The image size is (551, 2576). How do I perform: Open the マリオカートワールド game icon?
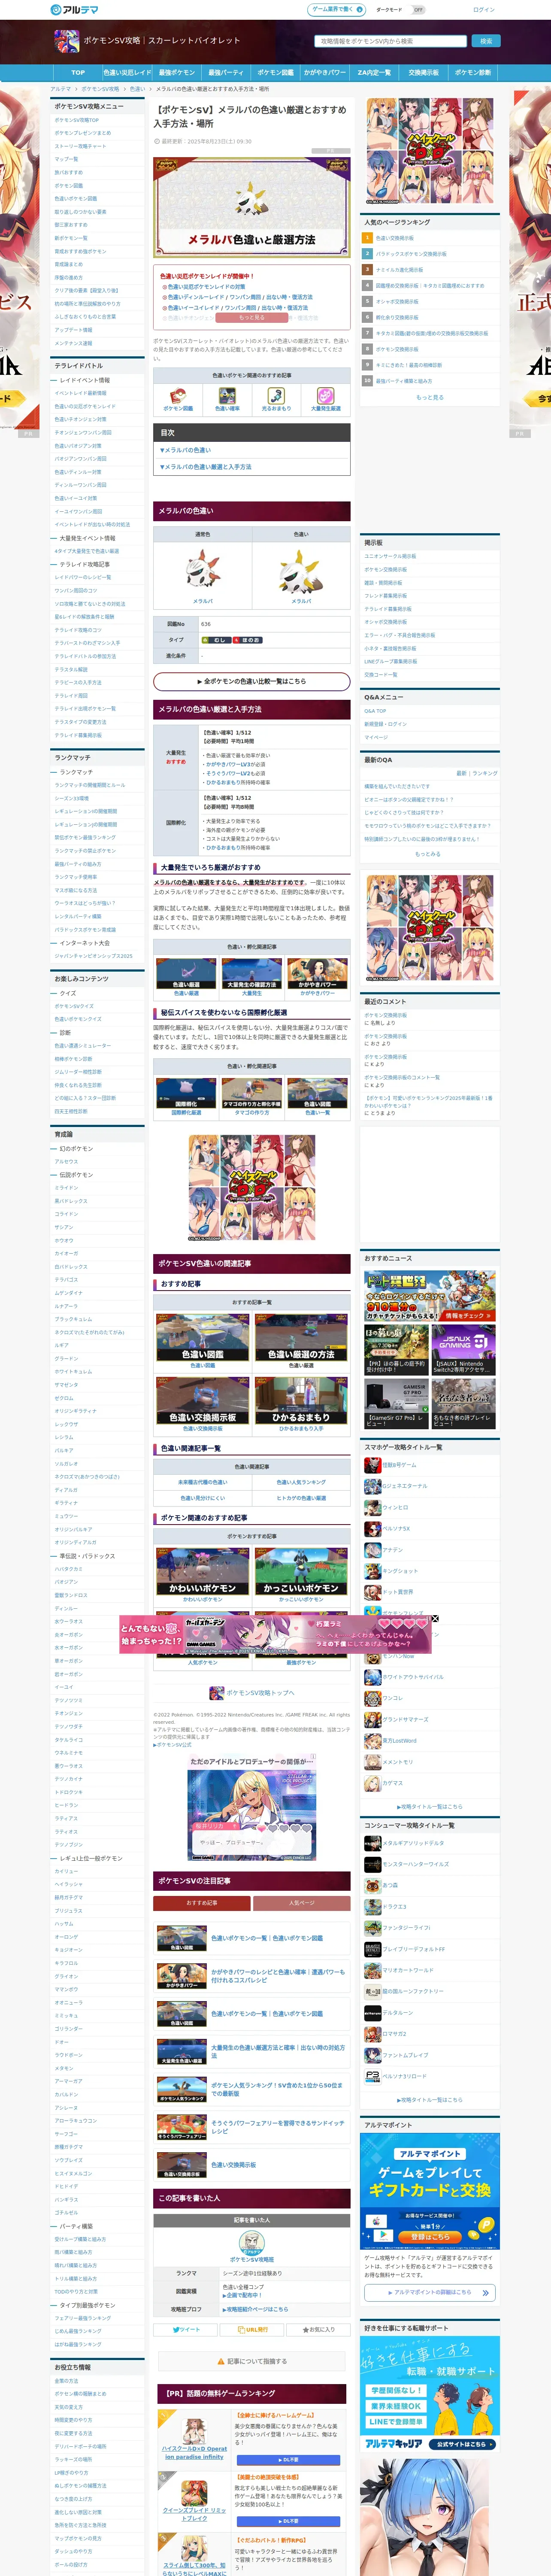[372, 1970]
